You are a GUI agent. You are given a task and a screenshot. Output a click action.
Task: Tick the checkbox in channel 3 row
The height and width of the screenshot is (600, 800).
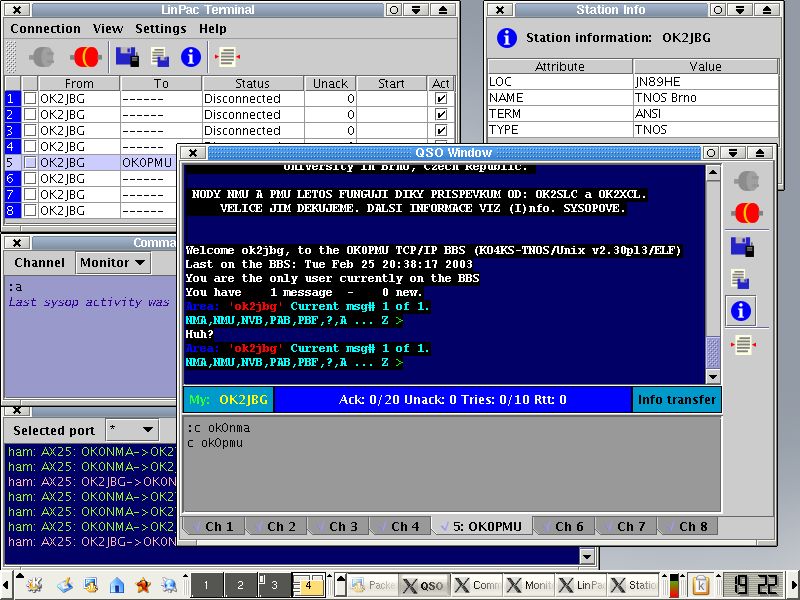[30, 130]
